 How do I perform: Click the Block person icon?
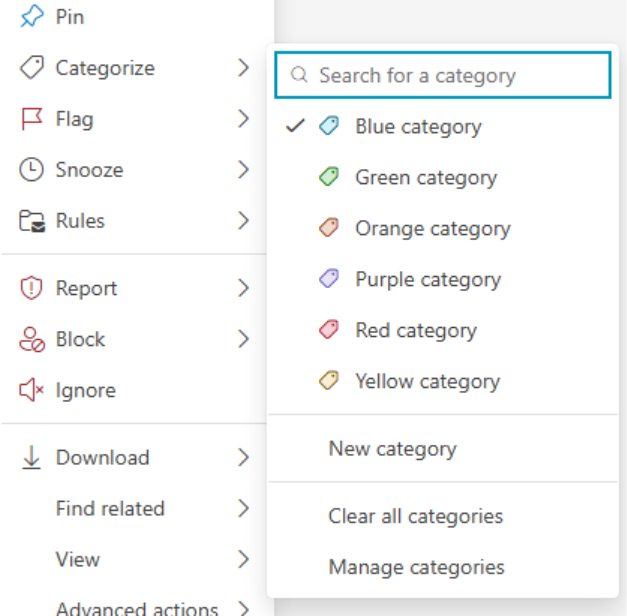point(32,339)
